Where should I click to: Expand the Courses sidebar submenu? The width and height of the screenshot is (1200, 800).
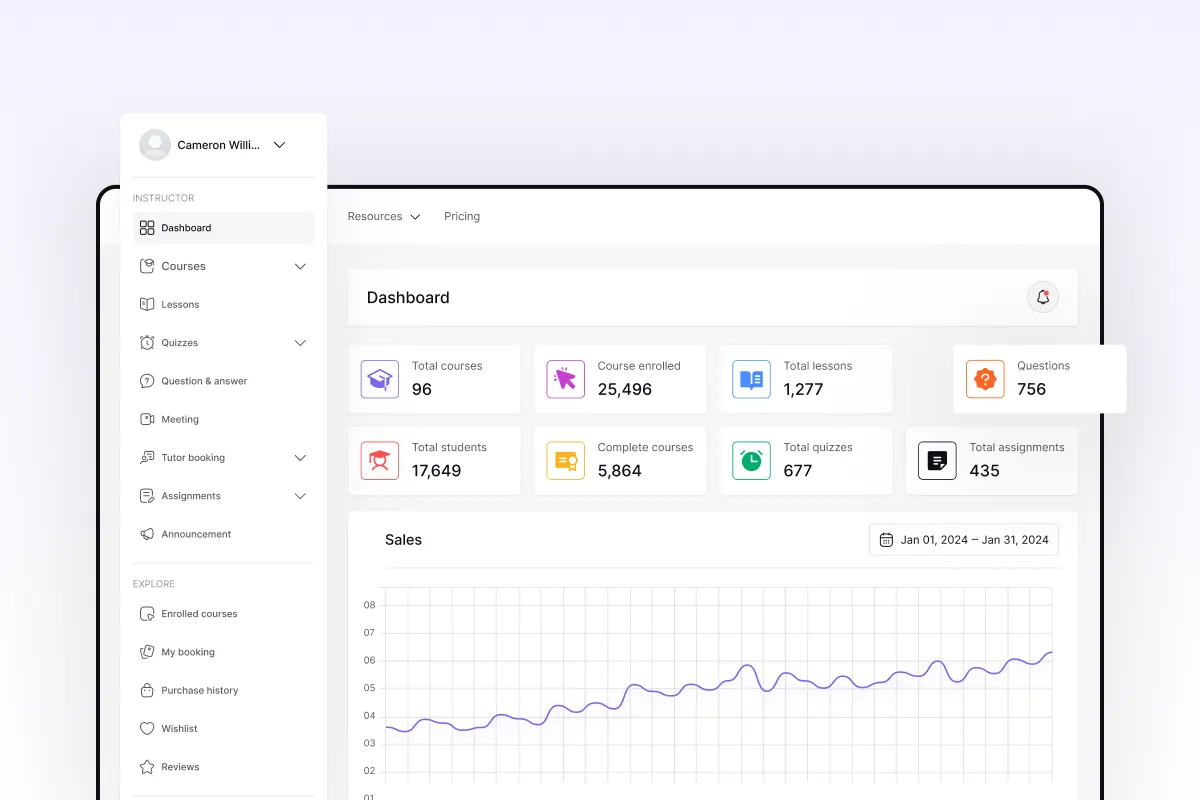coord(300,266)
